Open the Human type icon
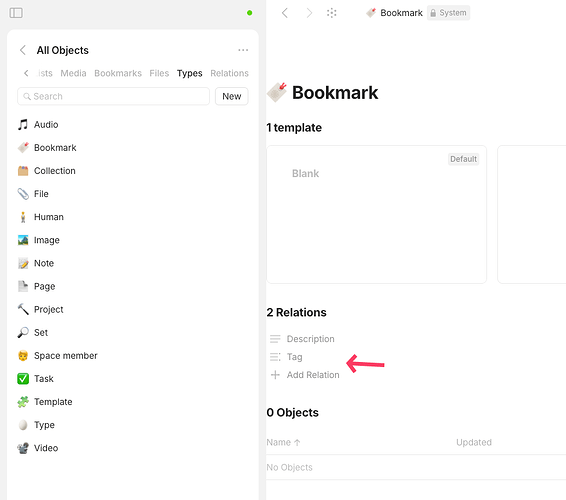 coord(23,217)
